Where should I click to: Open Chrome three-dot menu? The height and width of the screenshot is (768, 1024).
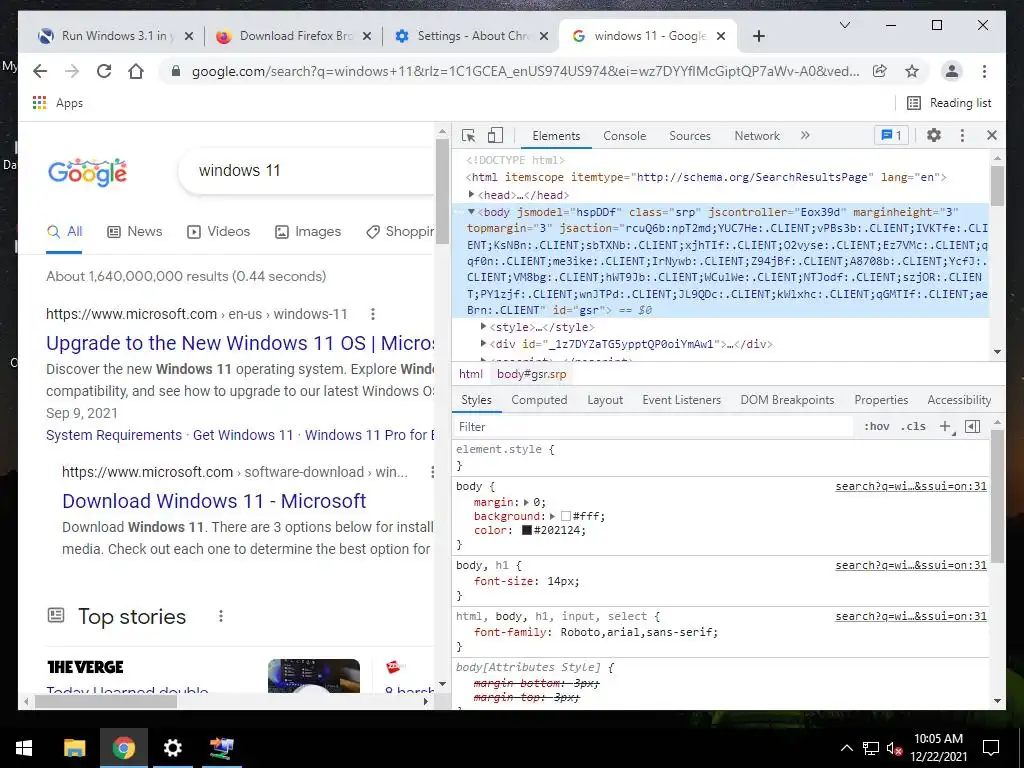pyautogui.click(x=984, y=71)
